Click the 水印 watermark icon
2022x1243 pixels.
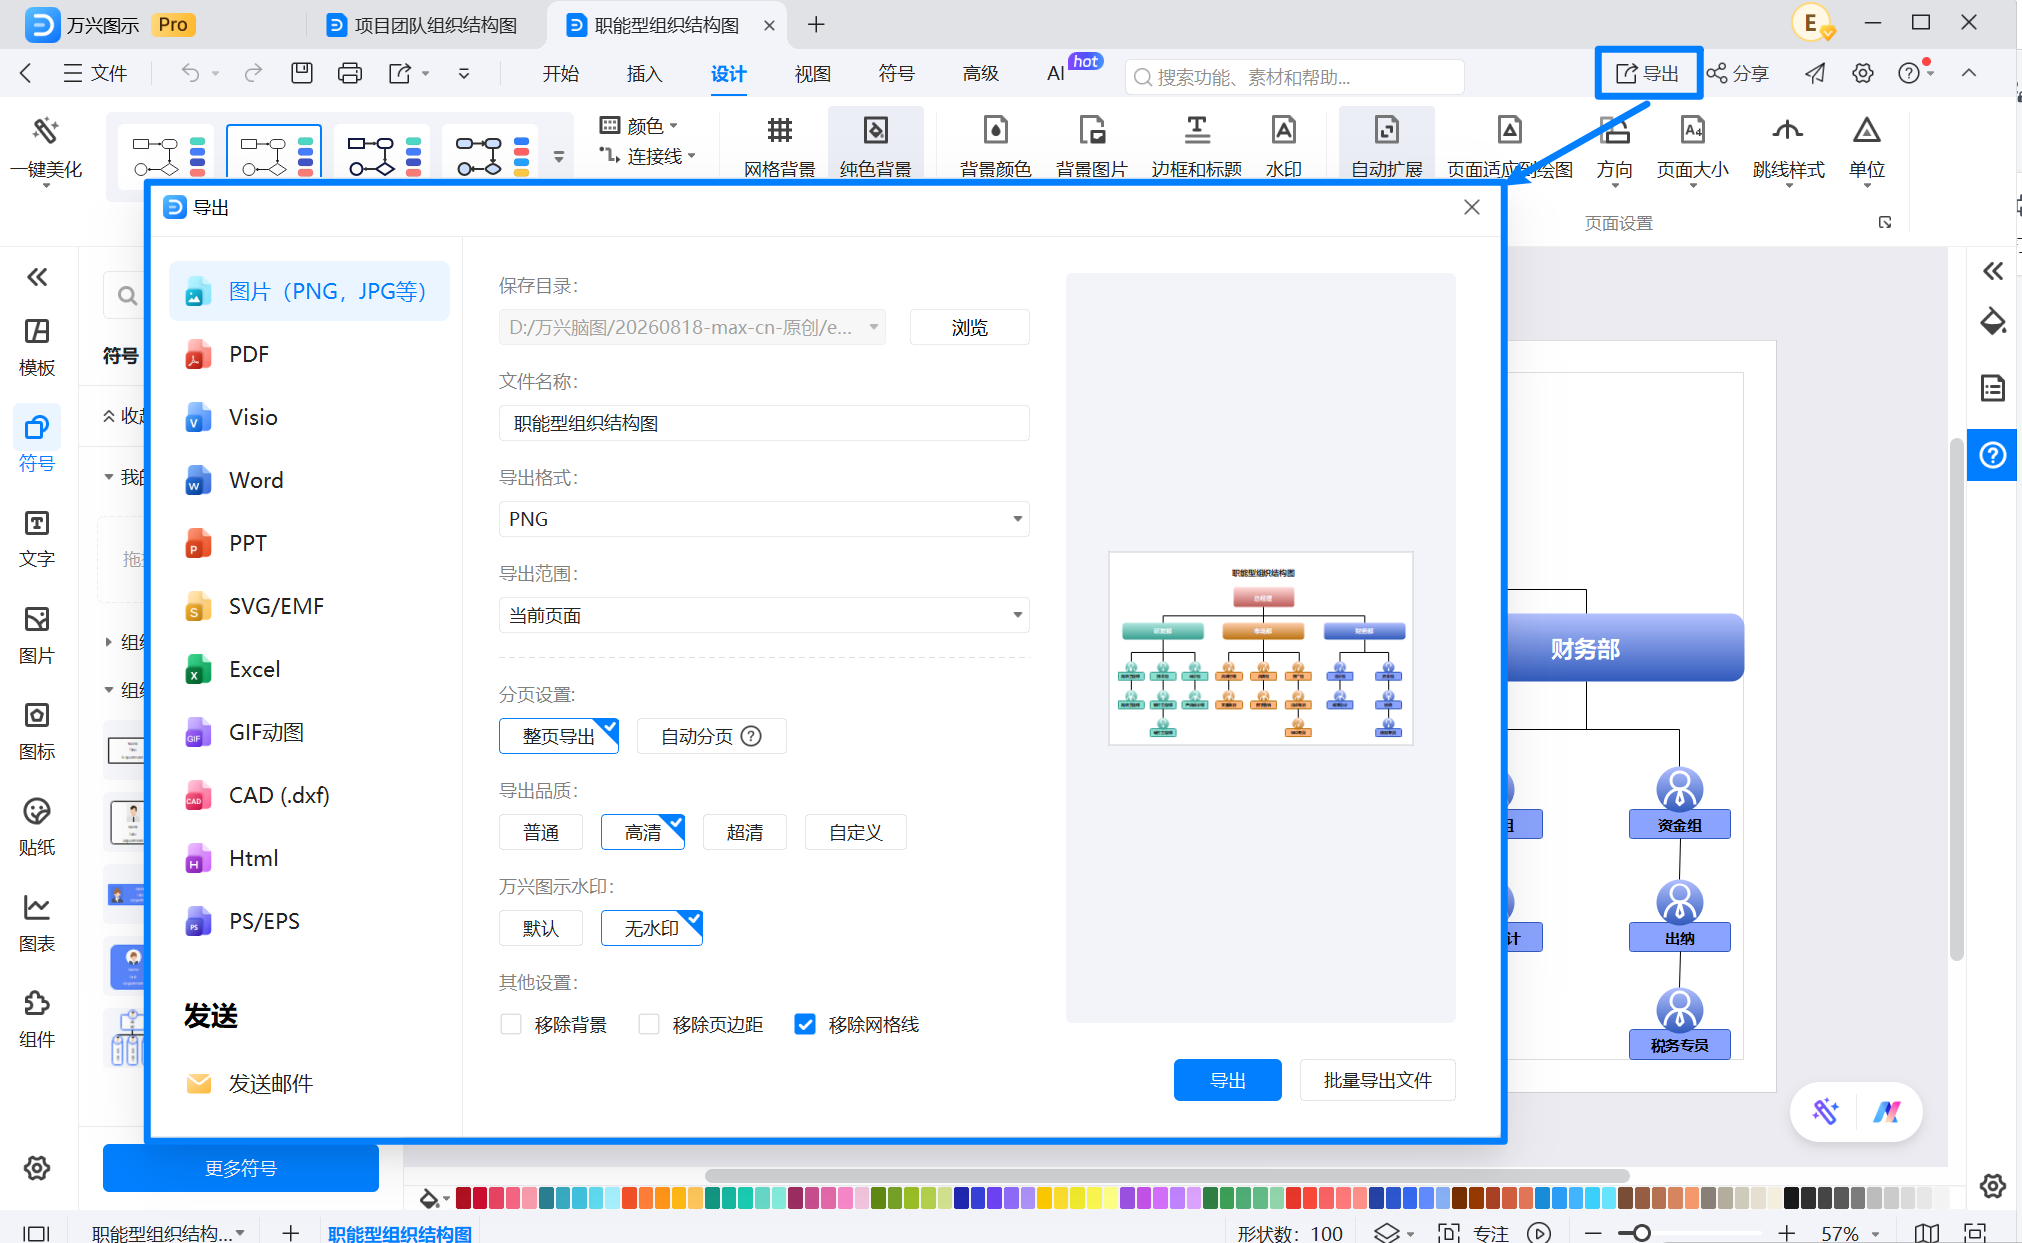tap(1283, 146)
